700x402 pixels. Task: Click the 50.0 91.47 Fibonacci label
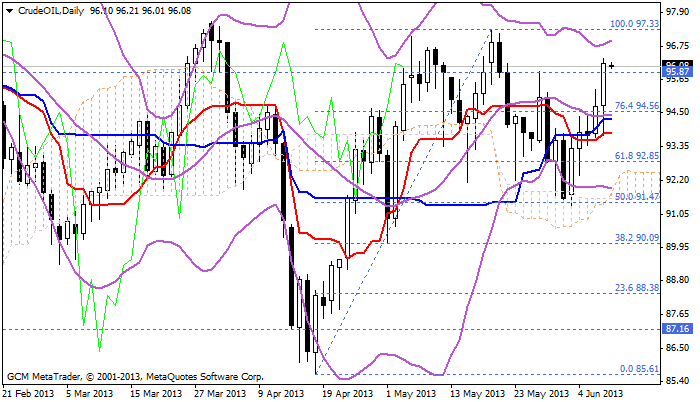tap(635, 197)
